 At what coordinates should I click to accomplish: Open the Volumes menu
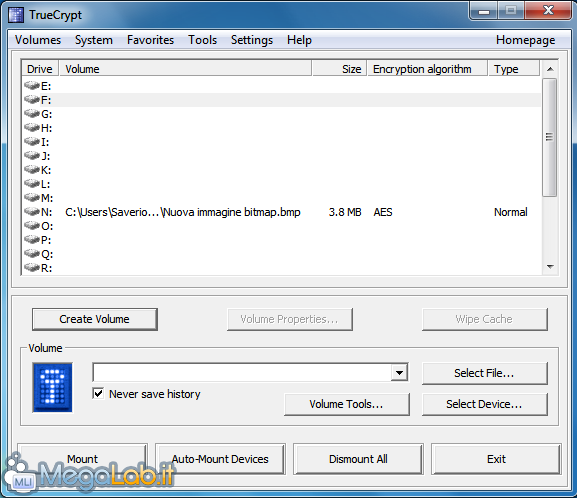[x=38, y=40]
